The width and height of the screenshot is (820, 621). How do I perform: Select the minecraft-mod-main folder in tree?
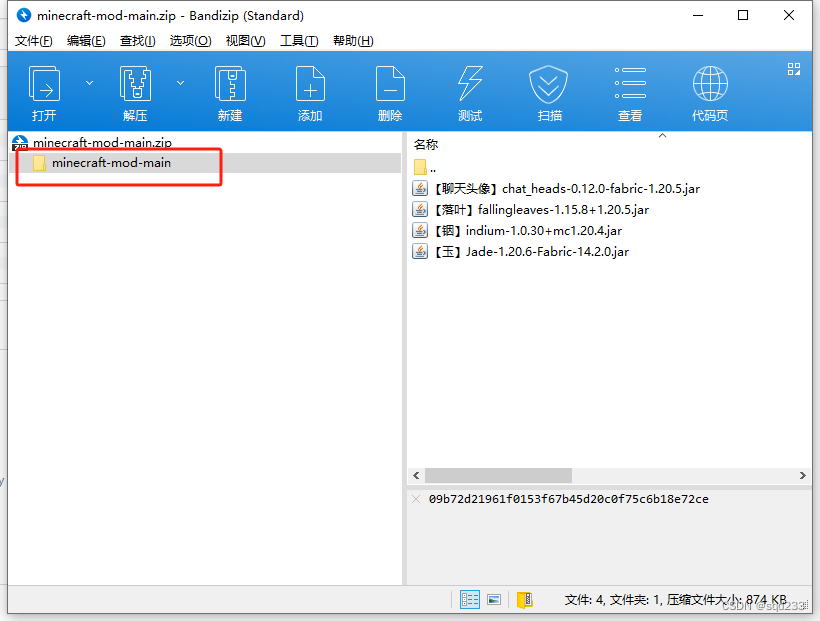[x=111, y=163]
